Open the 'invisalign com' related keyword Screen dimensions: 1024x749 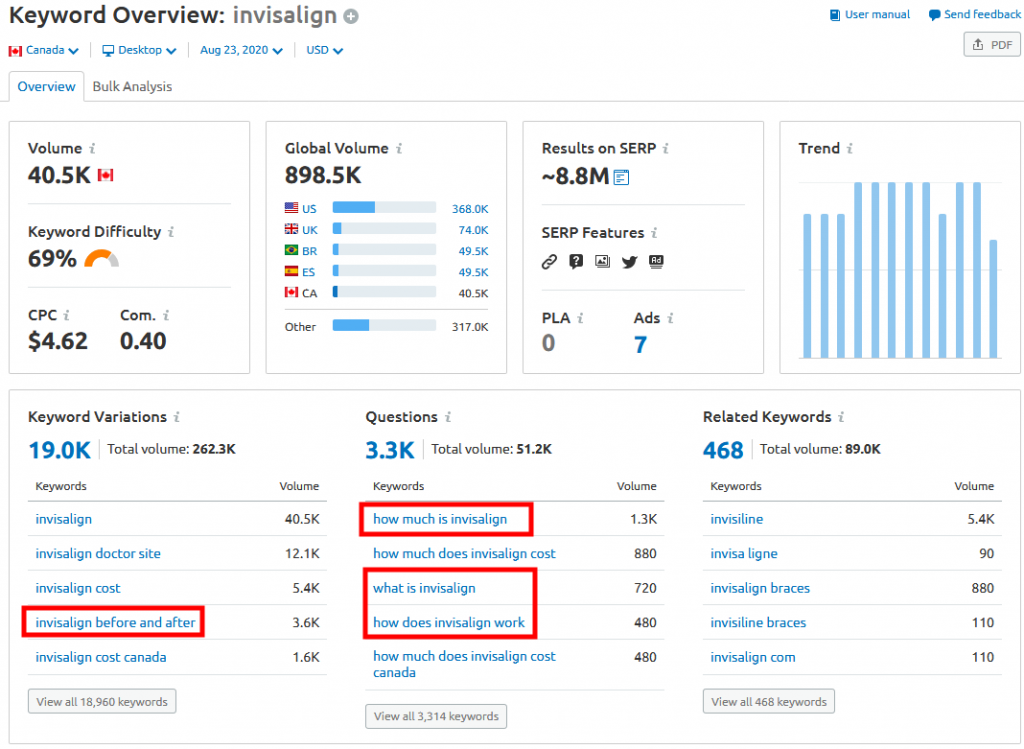click(753, 658)
